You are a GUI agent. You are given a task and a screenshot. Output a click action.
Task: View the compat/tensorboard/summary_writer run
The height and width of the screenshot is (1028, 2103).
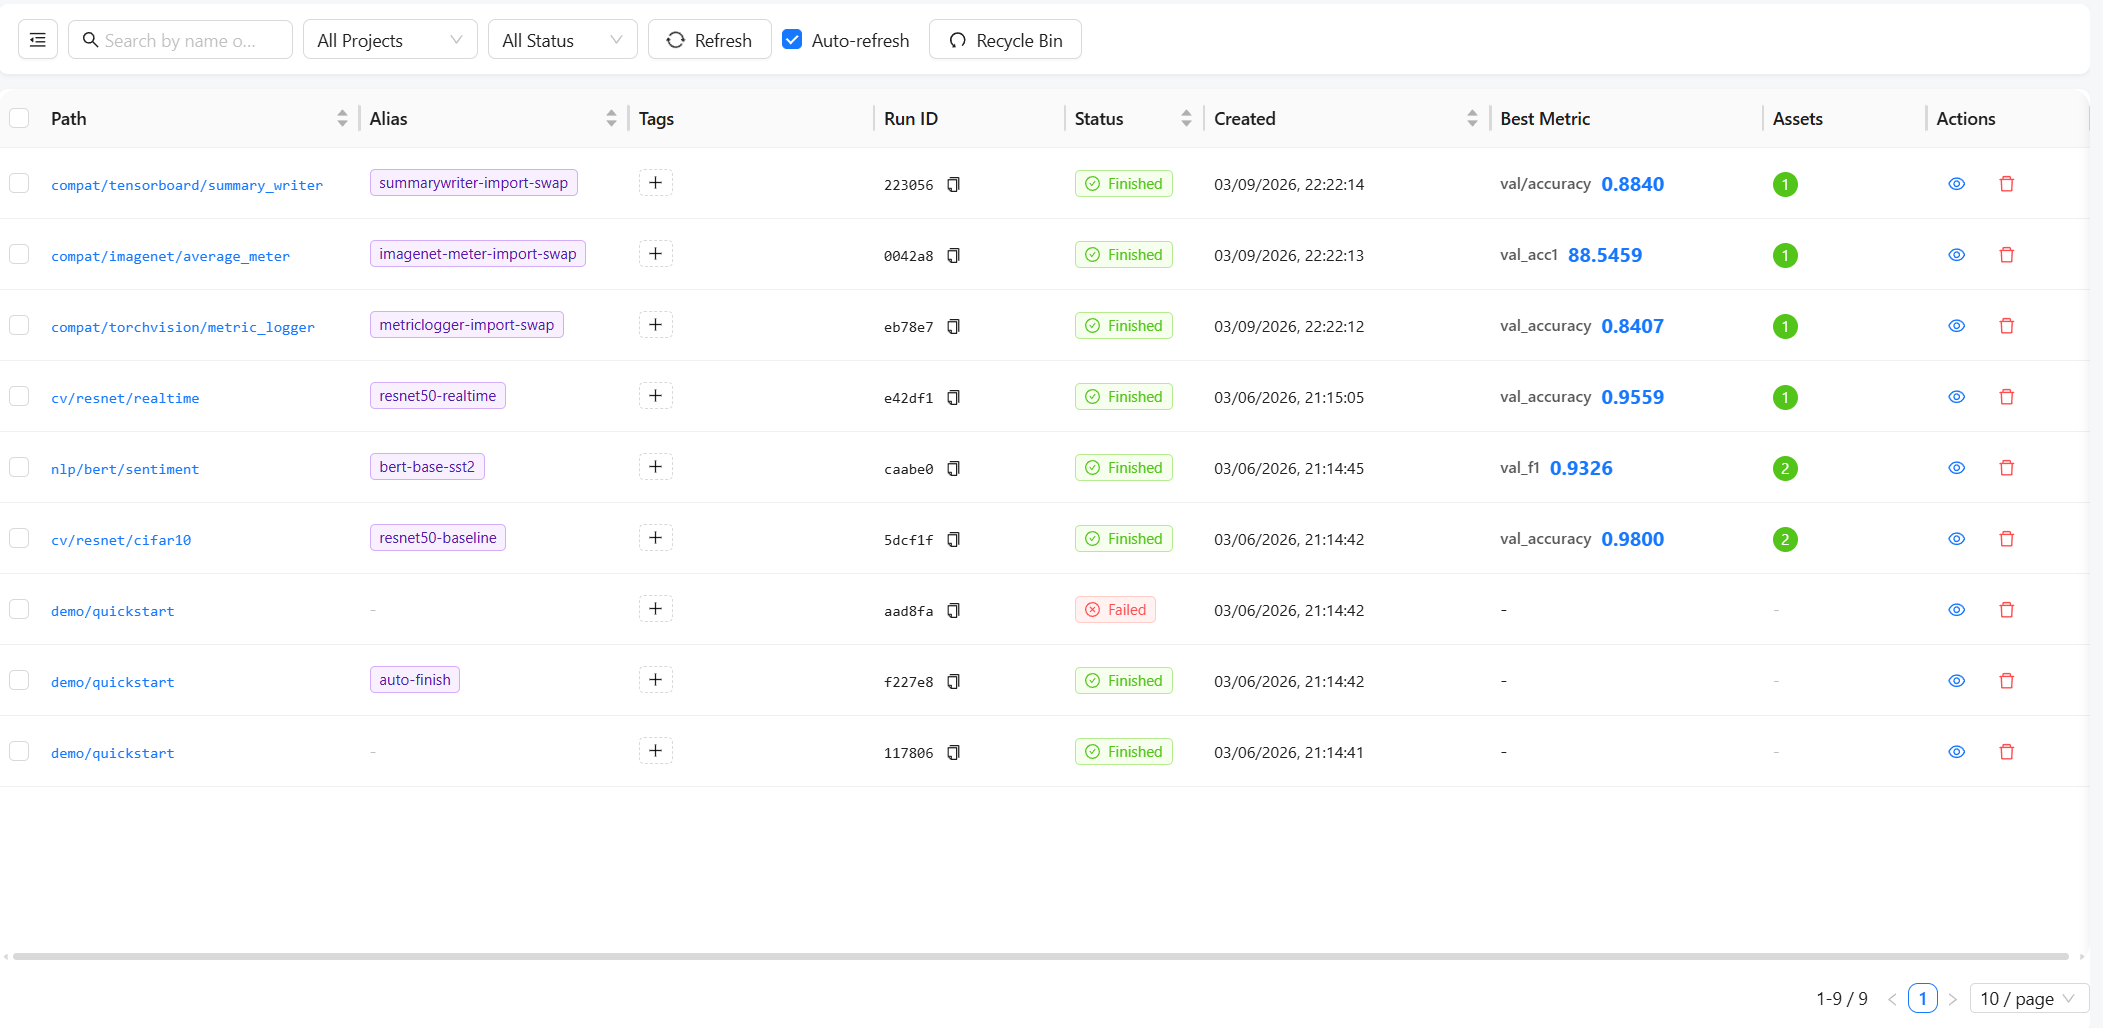(x=1956, y=184)
